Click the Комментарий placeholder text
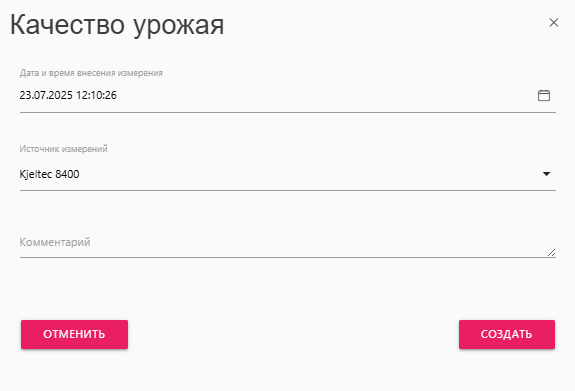Image resolution: width=575 pixels, height=391 pixels. (x=55, y=242)
